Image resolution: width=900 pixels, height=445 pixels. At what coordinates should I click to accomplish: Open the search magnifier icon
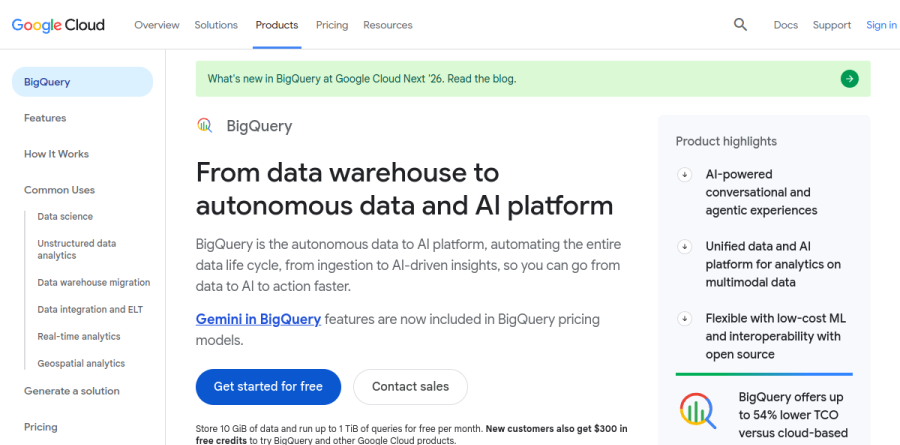(x=740, y=25)
